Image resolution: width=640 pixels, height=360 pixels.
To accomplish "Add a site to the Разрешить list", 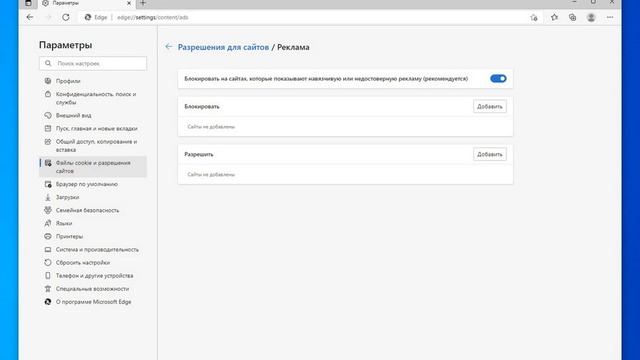I will (490, 154).
